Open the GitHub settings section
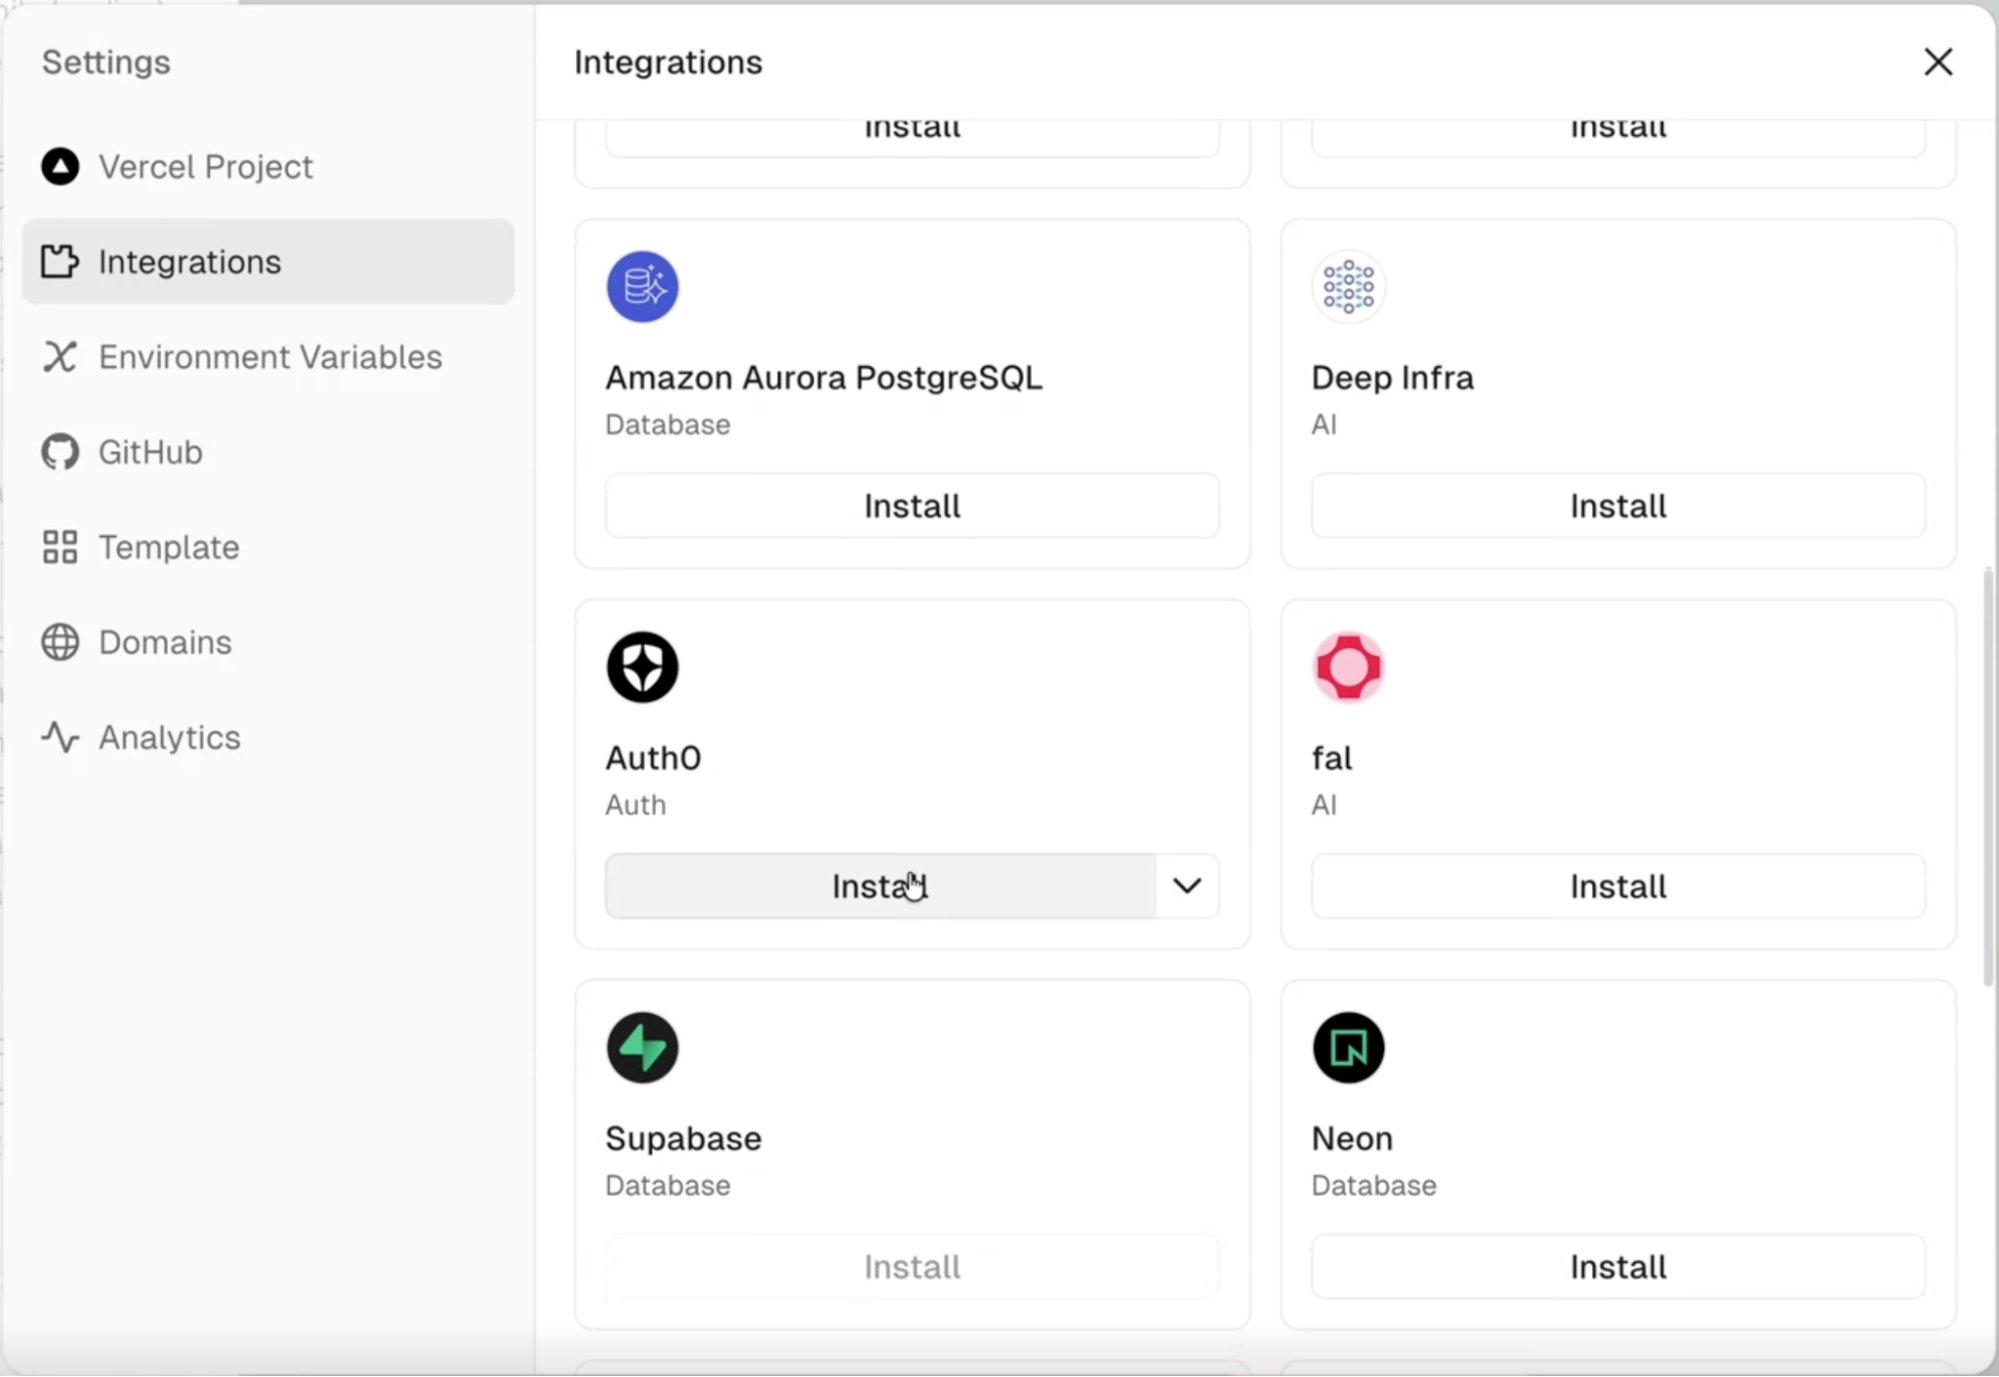The width and height of the screenshot is (1999, 1377). tap(268, 452)
